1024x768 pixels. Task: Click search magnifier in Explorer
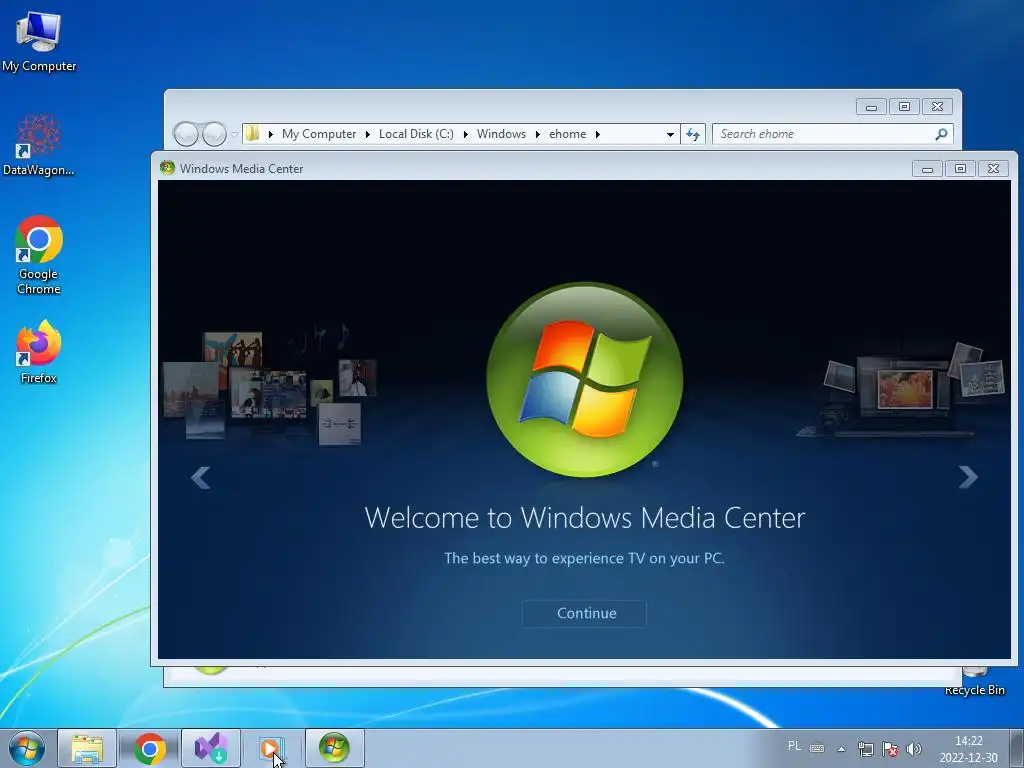941,134
